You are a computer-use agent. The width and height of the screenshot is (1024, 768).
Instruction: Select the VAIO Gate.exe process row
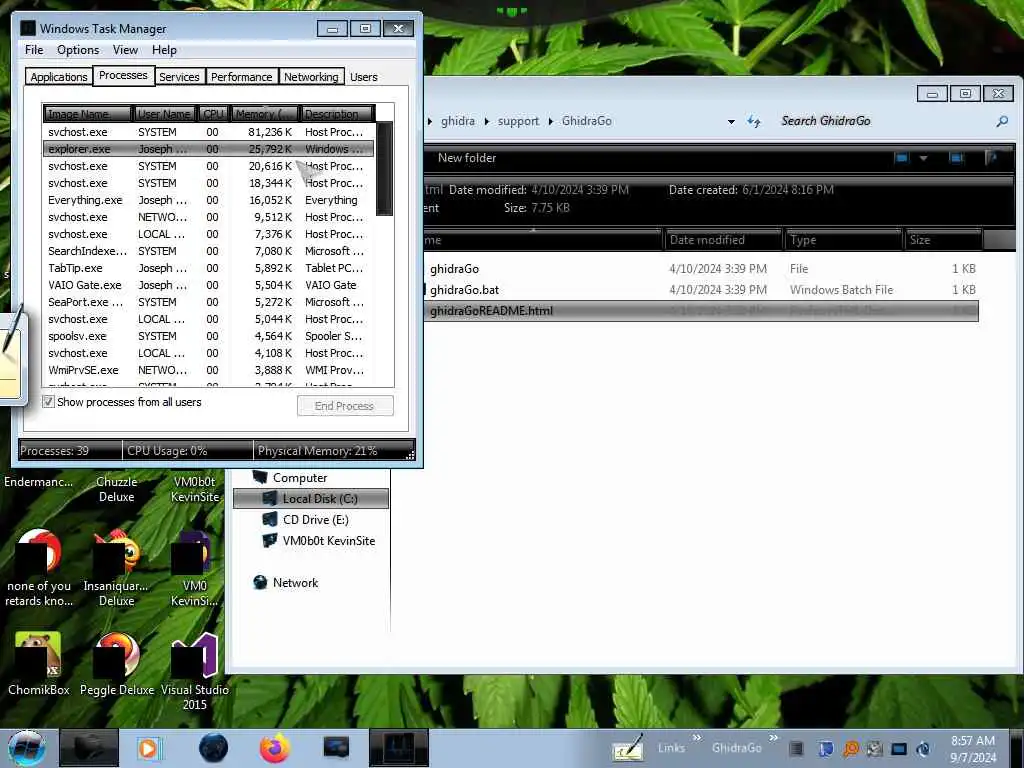tap(208, 285)
